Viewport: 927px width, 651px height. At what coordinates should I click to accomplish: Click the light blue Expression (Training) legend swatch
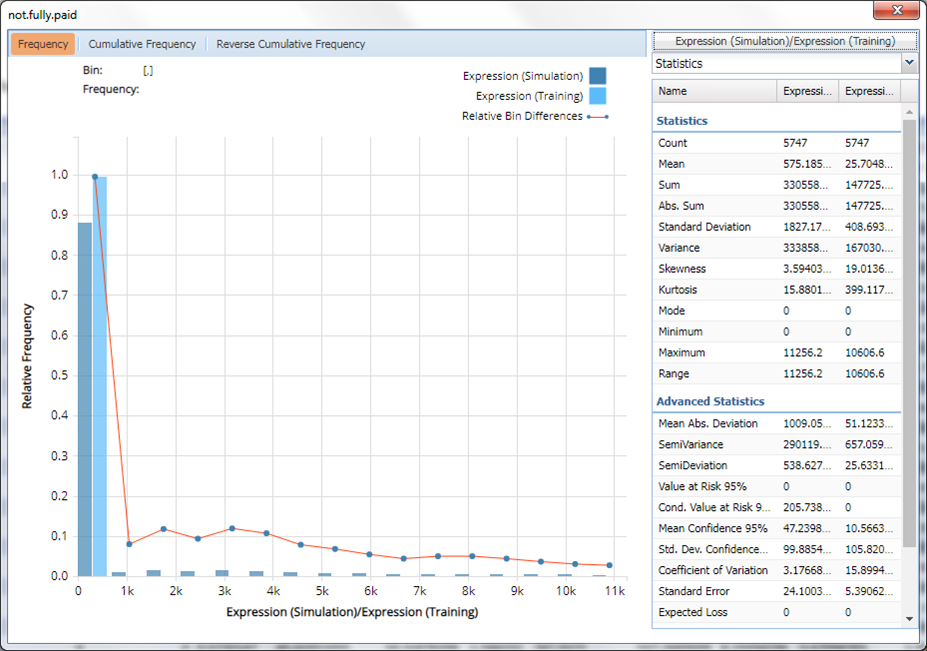click(598, 96)
